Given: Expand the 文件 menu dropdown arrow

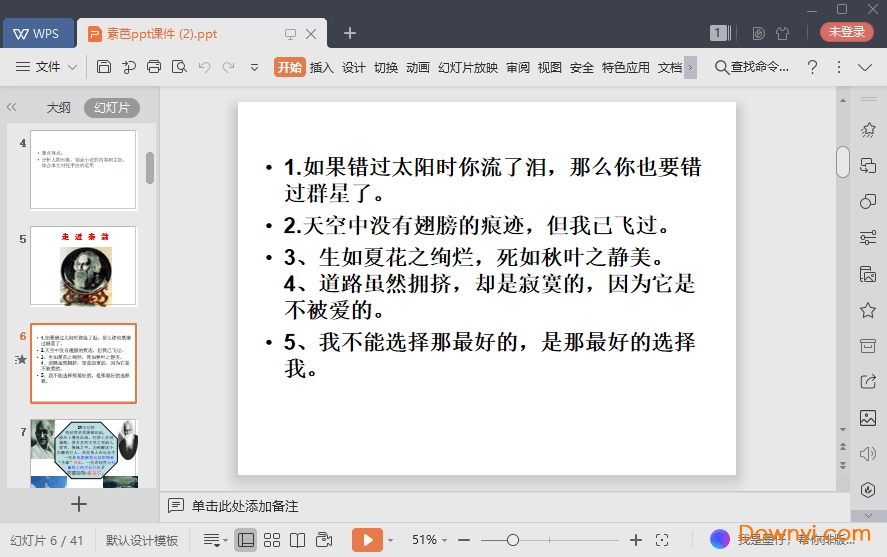Looking at the screenshot, I should (73, 67).
